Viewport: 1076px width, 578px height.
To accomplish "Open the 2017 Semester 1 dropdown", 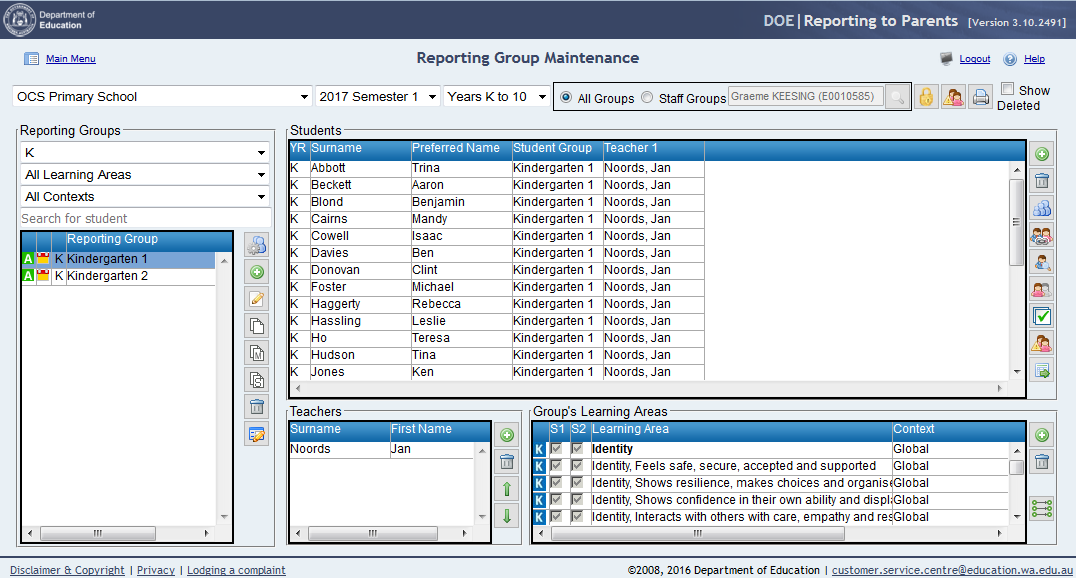I will [378, 97].
